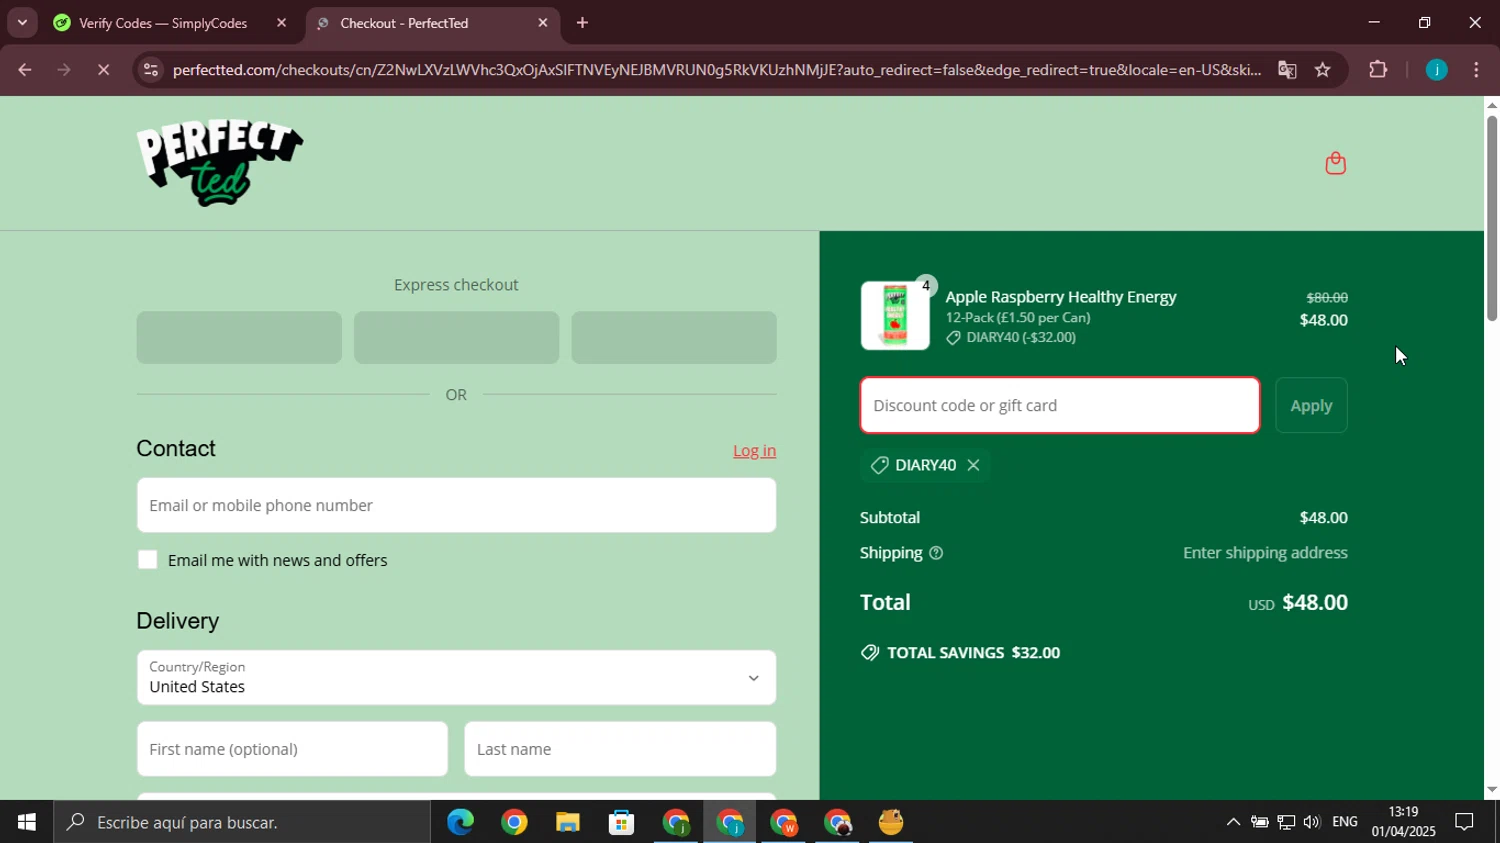1500x843 pixels.
Task: Click the Apply discount button
Action: pos(1311,405)
